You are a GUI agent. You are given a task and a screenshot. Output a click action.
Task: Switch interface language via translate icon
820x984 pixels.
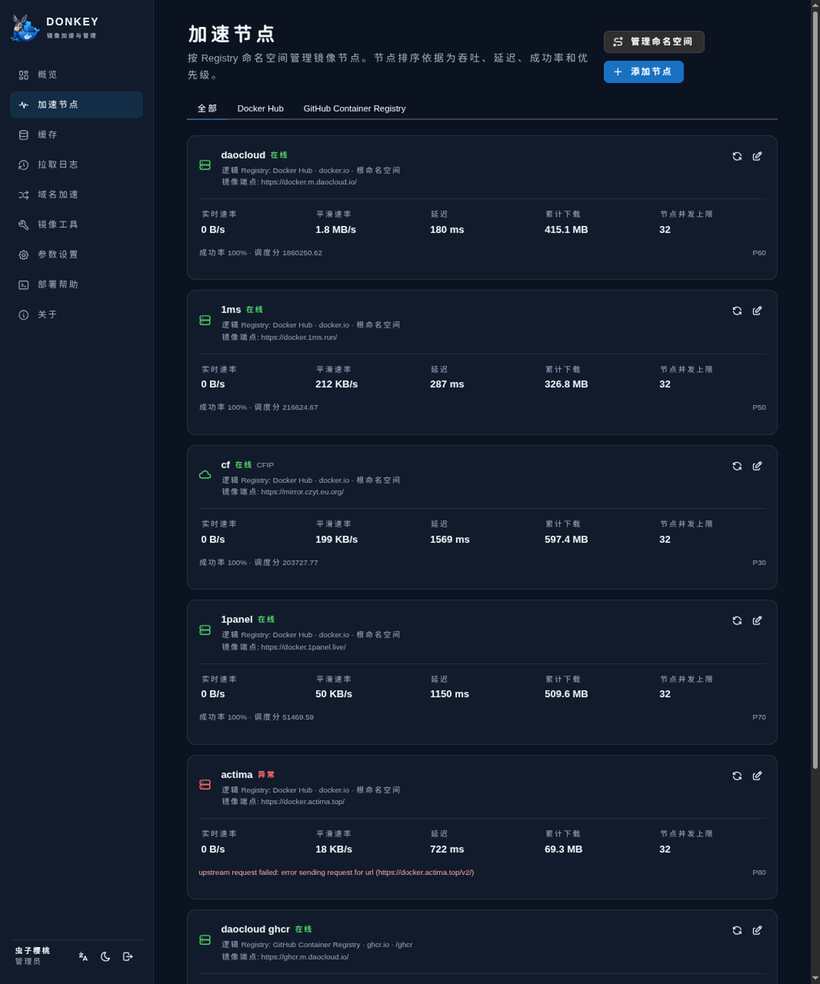point(83,956)
